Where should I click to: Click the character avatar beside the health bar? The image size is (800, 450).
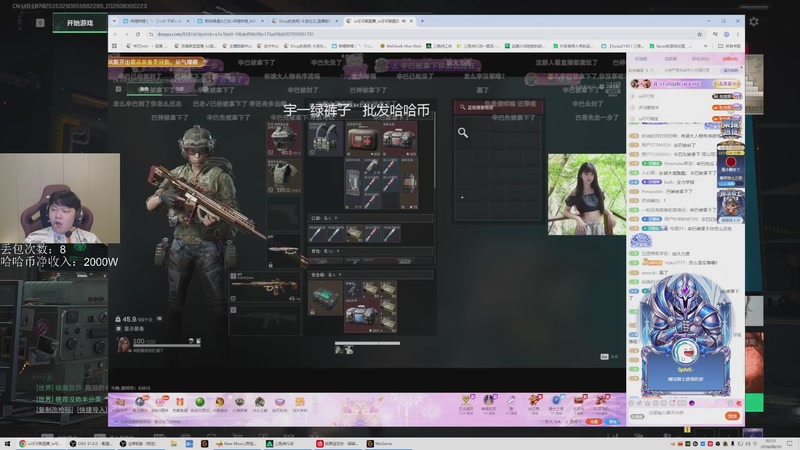123,344
